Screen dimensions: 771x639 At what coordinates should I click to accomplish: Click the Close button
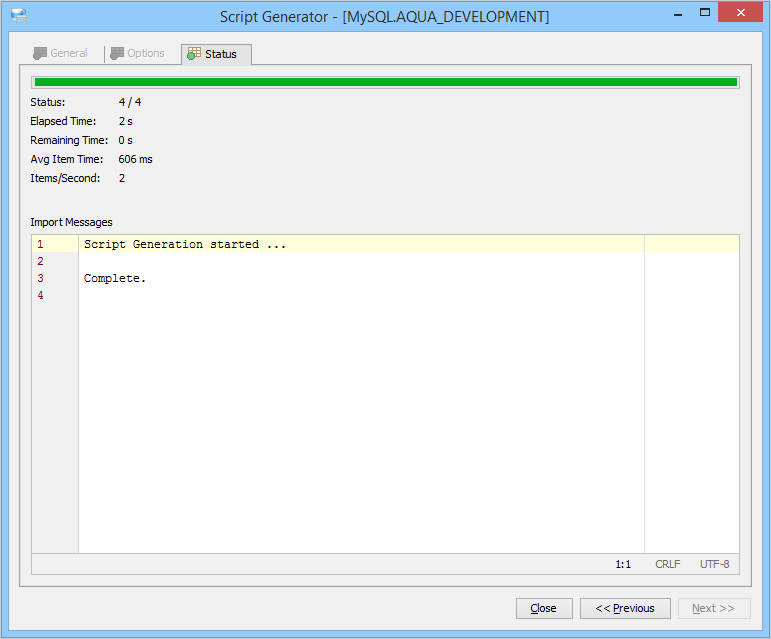[544, 609]
